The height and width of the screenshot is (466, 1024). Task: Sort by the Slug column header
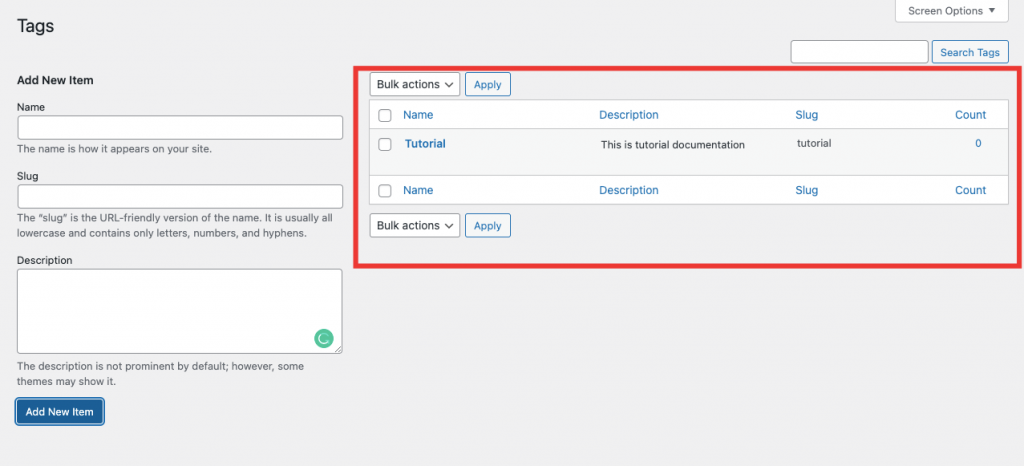807,115
